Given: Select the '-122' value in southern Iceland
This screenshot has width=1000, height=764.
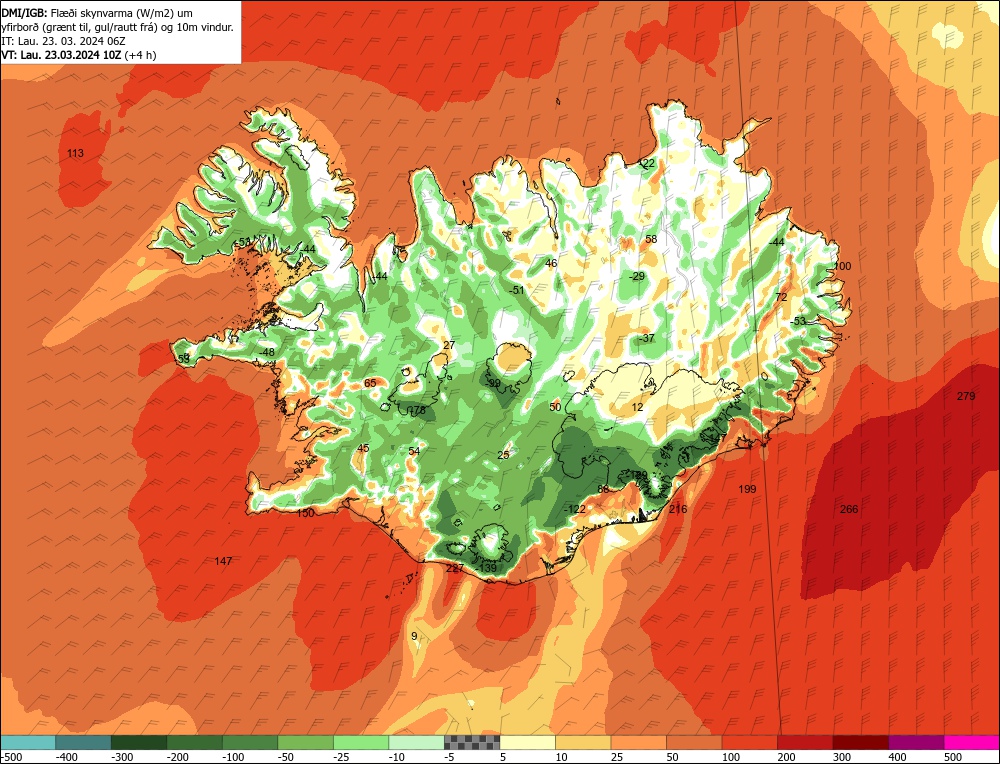Looking at the screenshot, I should [x=575, y=509].
